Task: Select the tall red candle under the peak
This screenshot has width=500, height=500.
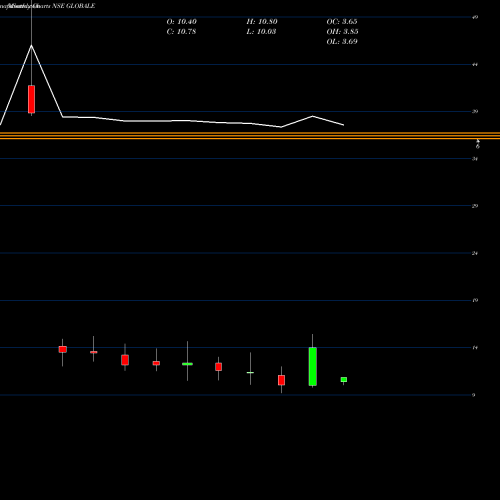Action: pyautogui.click(x=31, y=99)
